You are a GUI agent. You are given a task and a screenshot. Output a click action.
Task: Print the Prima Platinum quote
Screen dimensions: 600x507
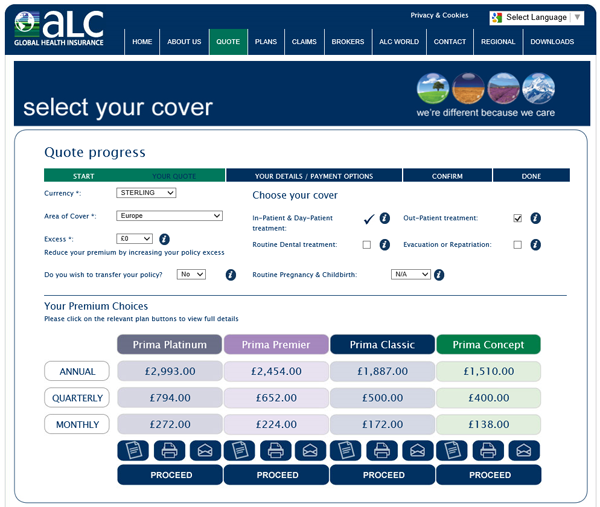(169, 450)
